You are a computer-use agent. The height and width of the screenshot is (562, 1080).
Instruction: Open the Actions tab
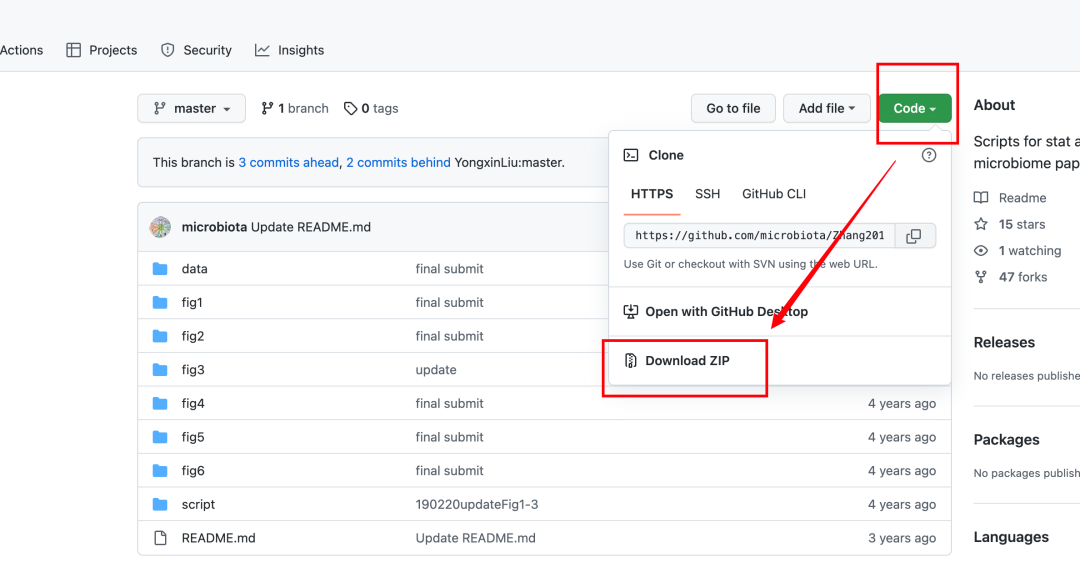[21, 50]
